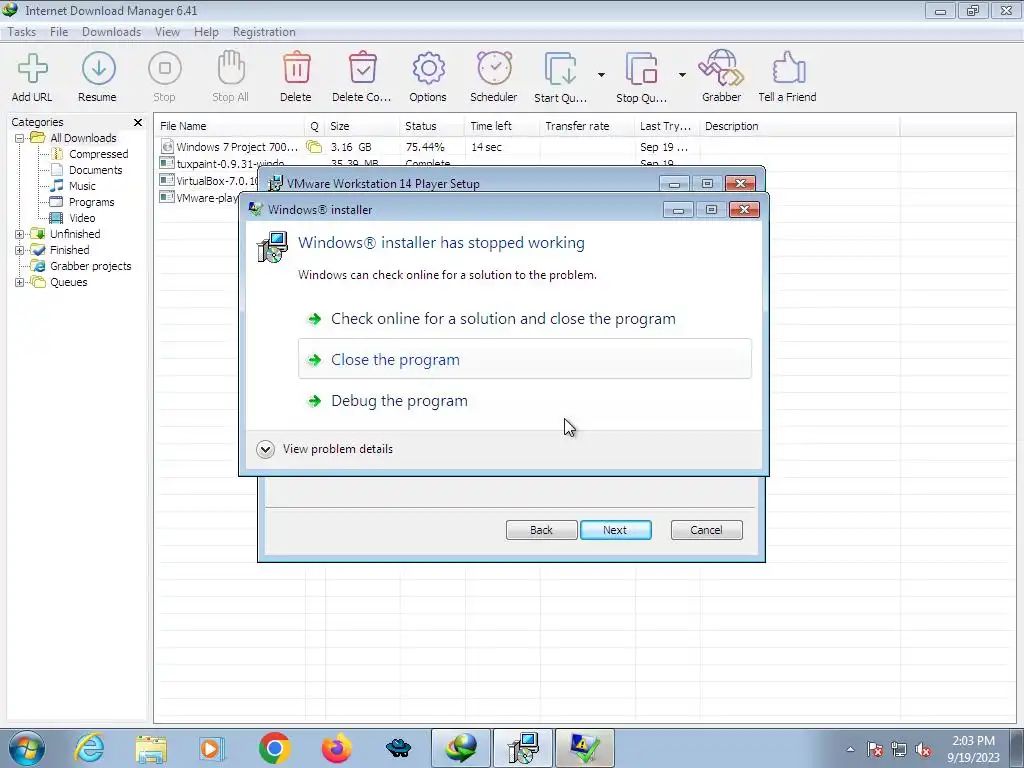The width and height of the screenshot is (1024, 768).
Task: Show hidden tray icons arrow
Action: pos(850,749)
